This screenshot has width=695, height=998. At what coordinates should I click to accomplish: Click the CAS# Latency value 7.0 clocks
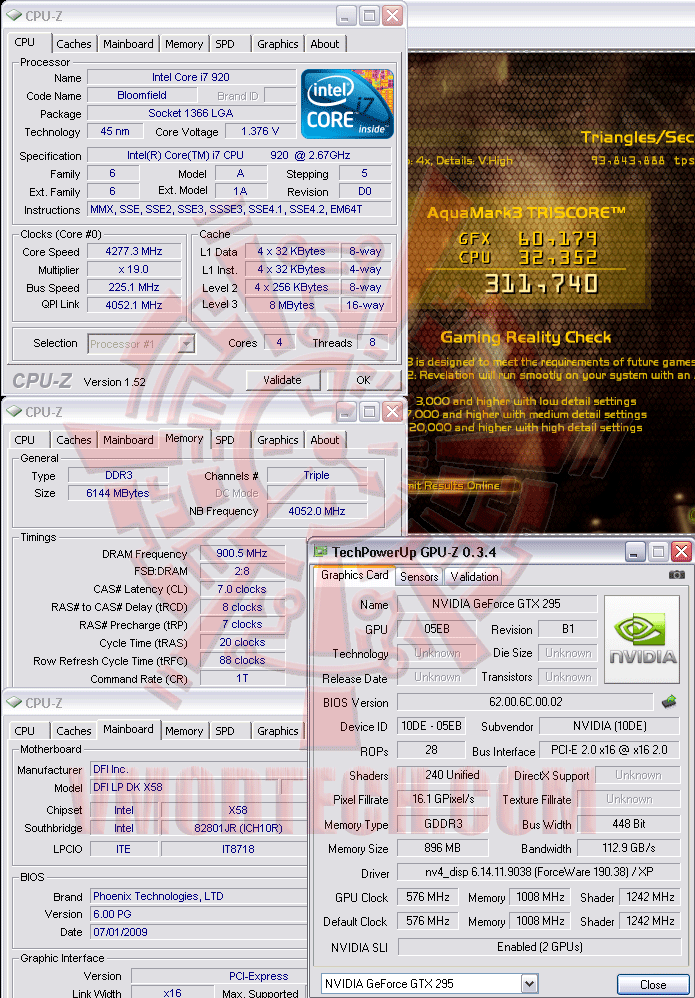242,589
